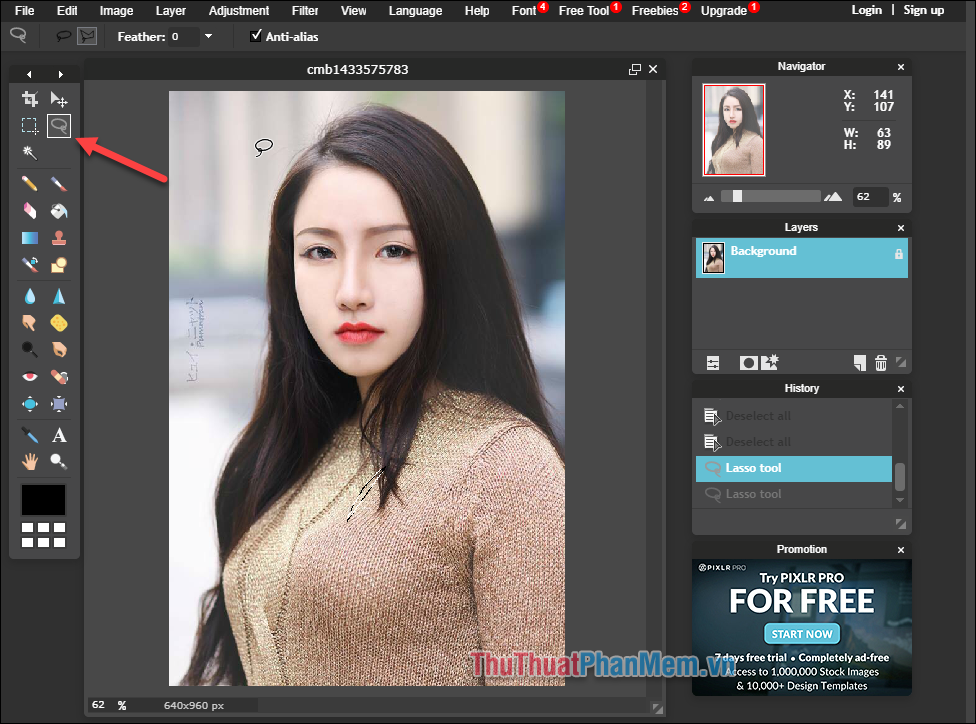Image resolution: width=976 pixels, height=724 pixels.
Task: Toggle the Anti-alias checkbox
Action: [x=256, y=35]
